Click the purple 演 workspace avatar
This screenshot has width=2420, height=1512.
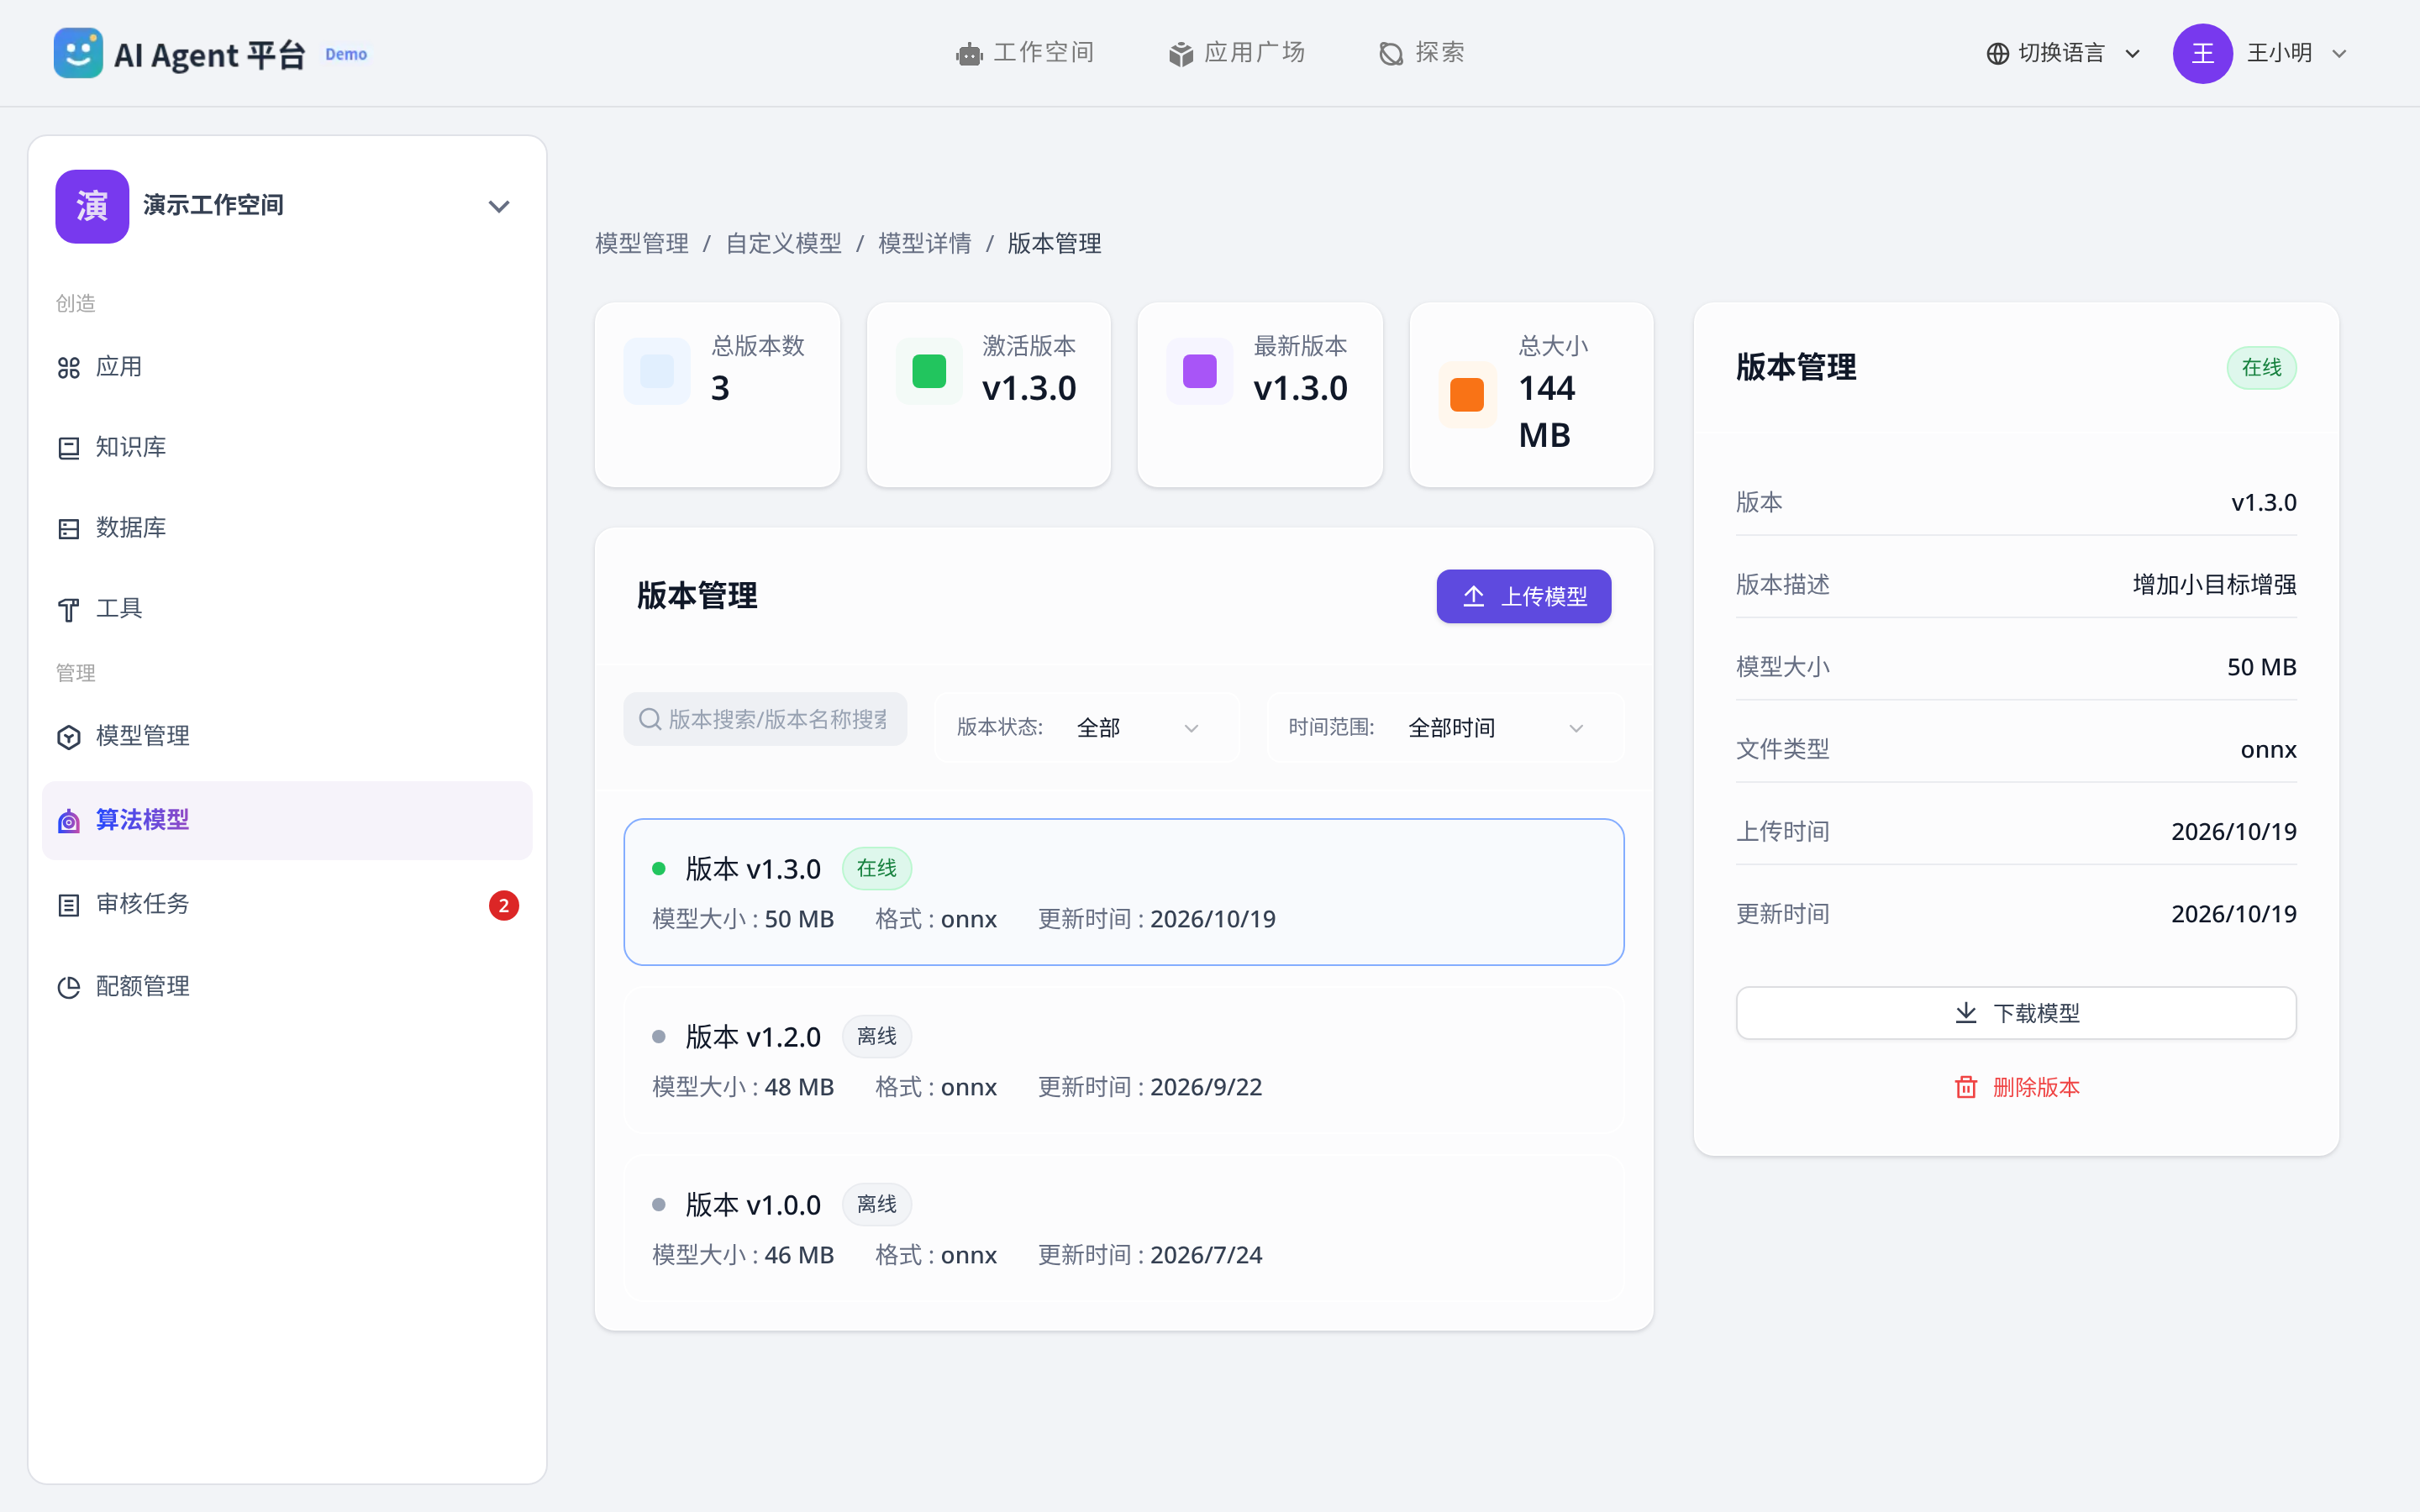pos(92,206)
